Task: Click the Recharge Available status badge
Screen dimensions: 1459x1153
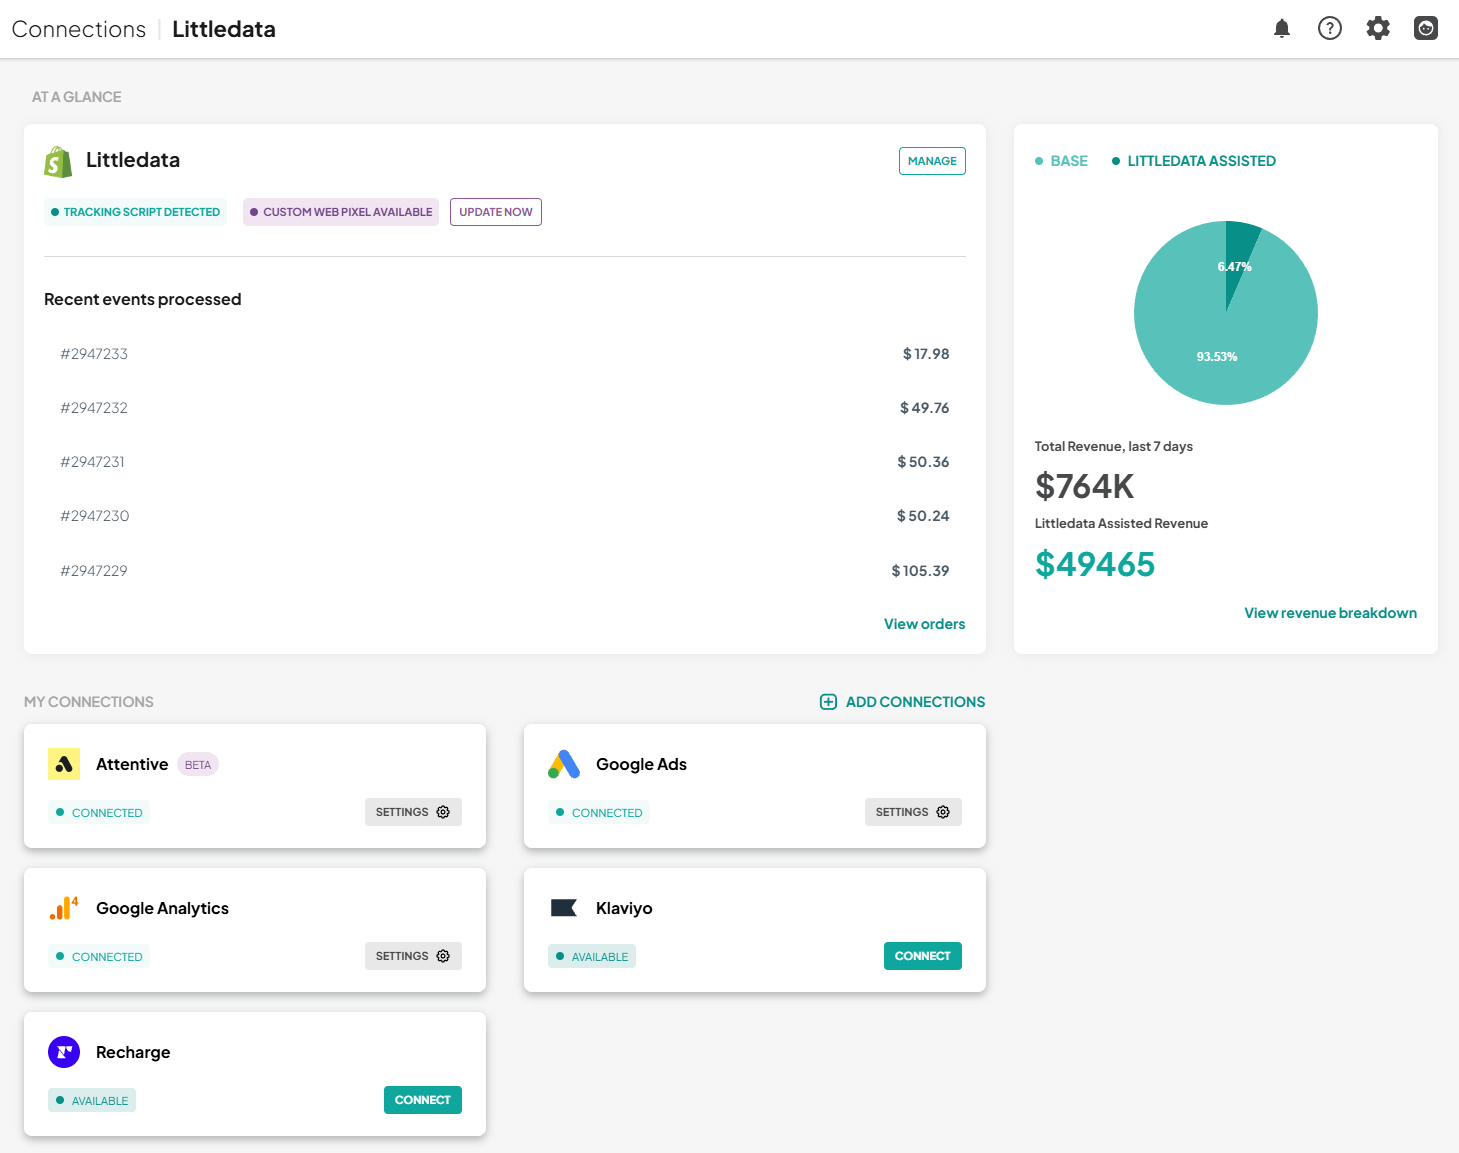Action: click(x=92, y=1101)
